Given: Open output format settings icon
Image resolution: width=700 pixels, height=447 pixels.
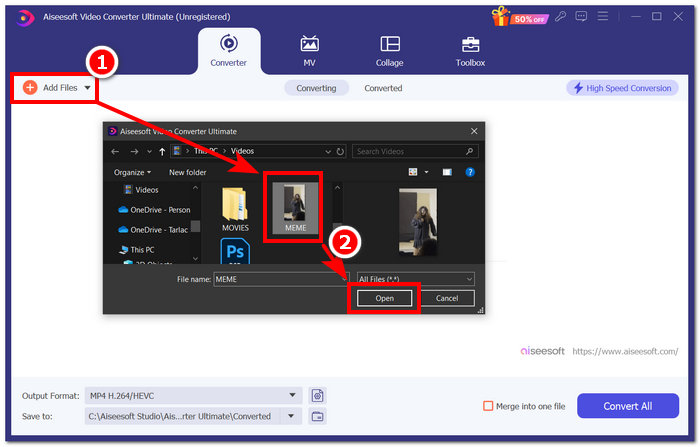Looking at the screenshot, I should coord(317,395).
